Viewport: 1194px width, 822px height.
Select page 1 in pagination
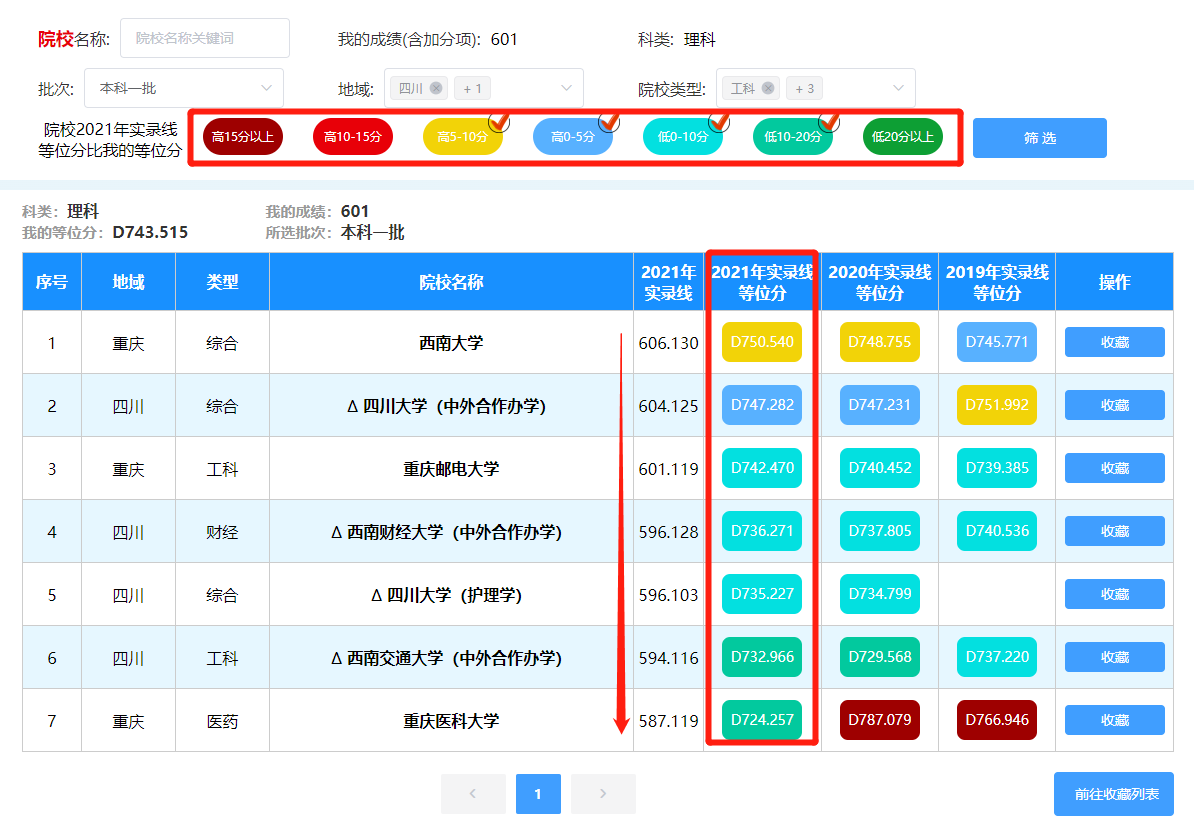538,794
